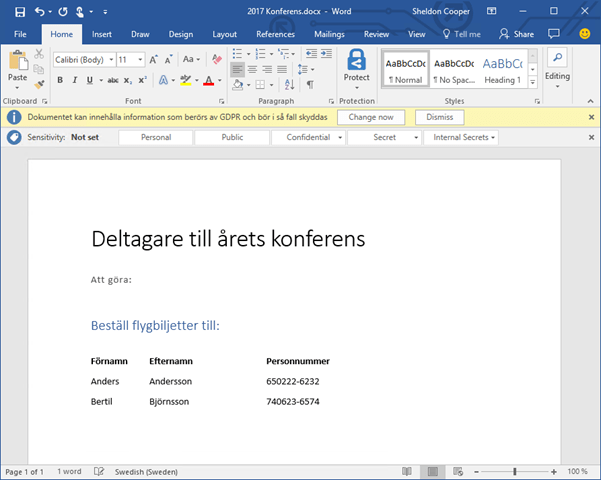Click the Paste clipboard icon

pyautogui.click(x=17, y=62)
